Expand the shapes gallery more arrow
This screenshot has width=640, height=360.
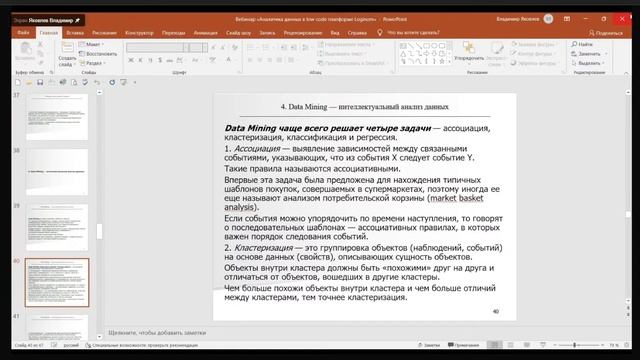click(449, 62)
